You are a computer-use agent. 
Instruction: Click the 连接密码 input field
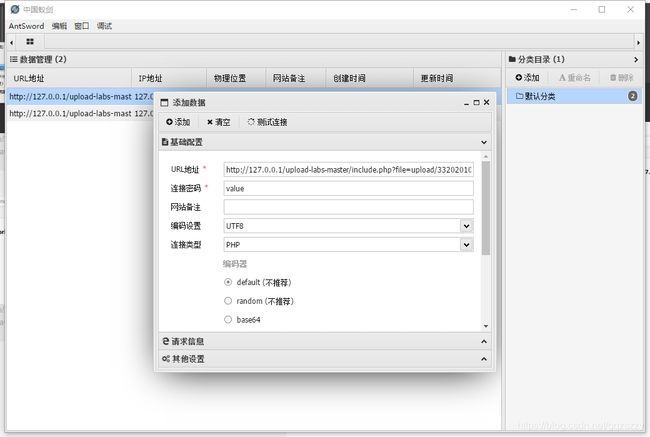coord(348,188)
